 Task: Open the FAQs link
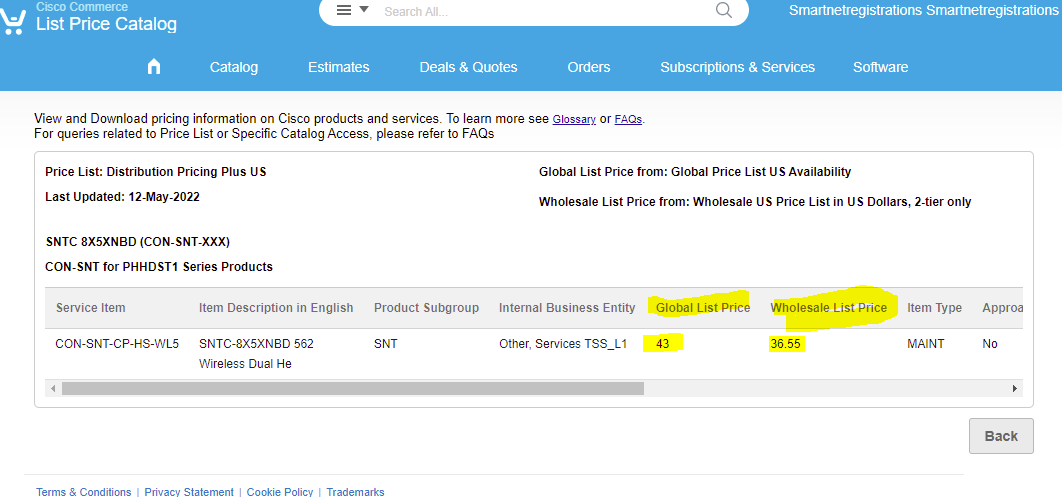628,119
